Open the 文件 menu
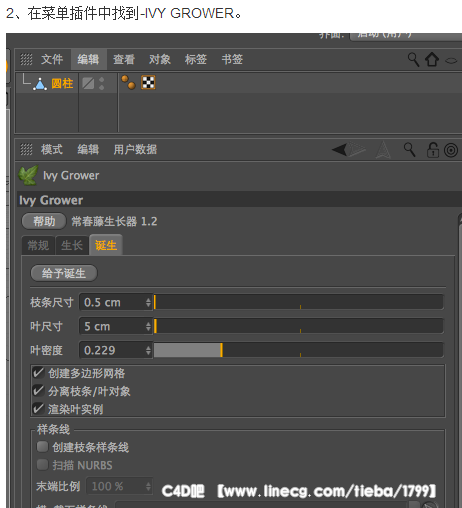The image size is (462, 508). 52,59
